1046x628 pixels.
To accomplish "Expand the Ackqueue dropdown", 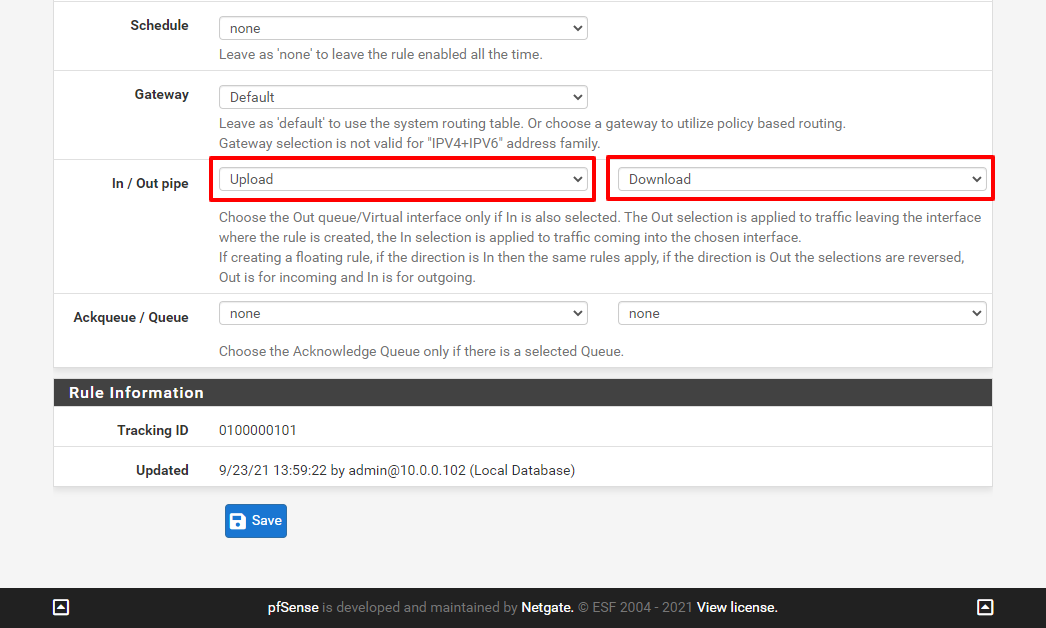I will 403,313.
